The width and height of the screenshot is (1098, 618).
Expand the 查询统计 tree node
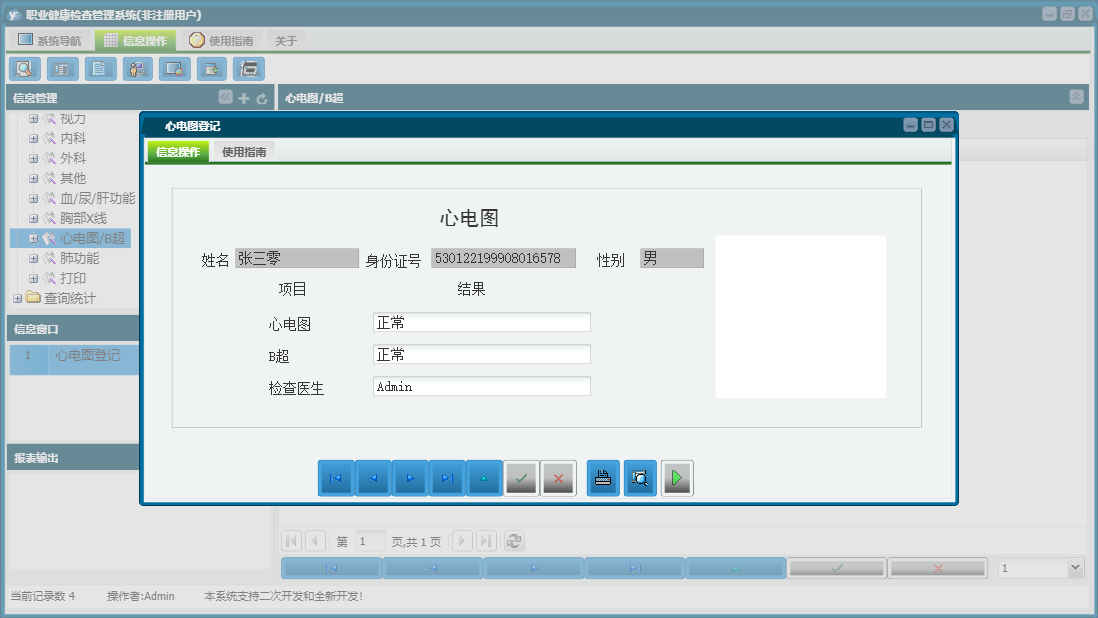pyautogui.click(x=15, y=298)
